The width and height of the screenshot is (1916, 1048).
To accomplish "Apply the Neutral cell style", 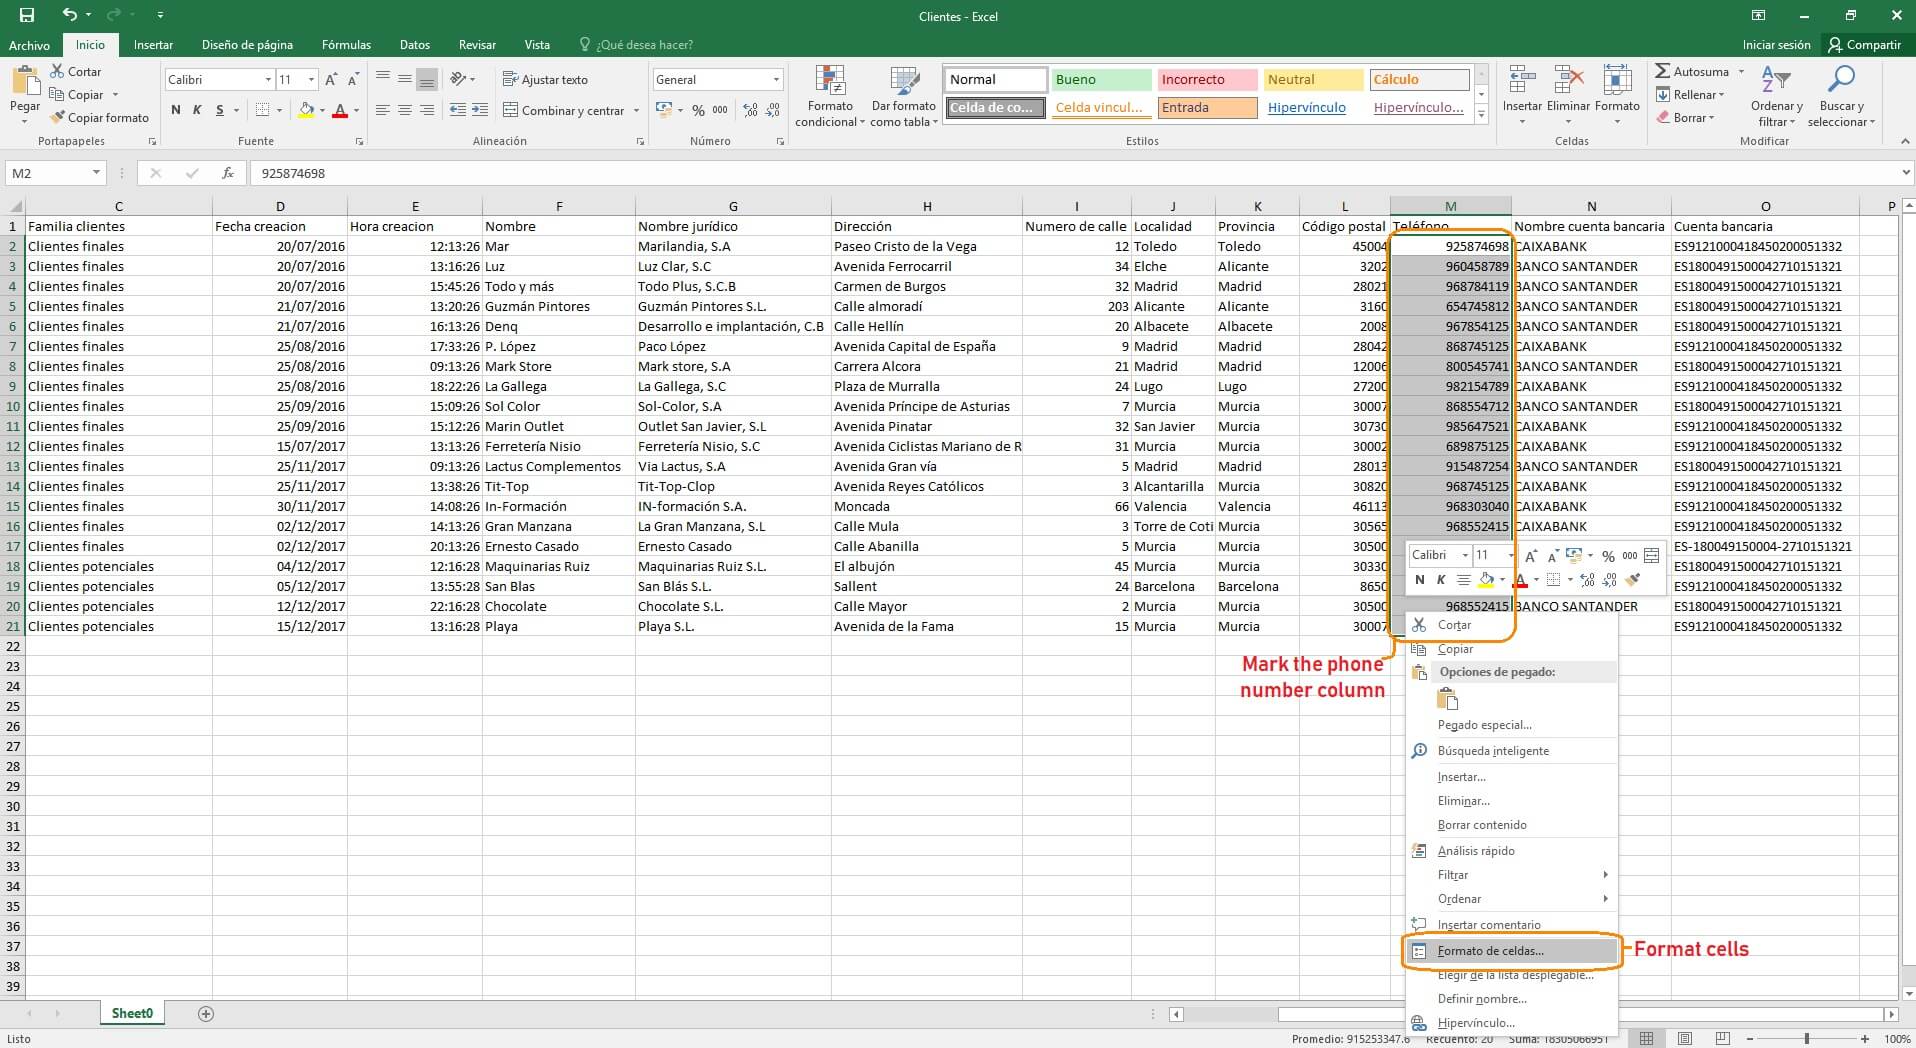I will pyautogui.click(x=1313, y=80).
